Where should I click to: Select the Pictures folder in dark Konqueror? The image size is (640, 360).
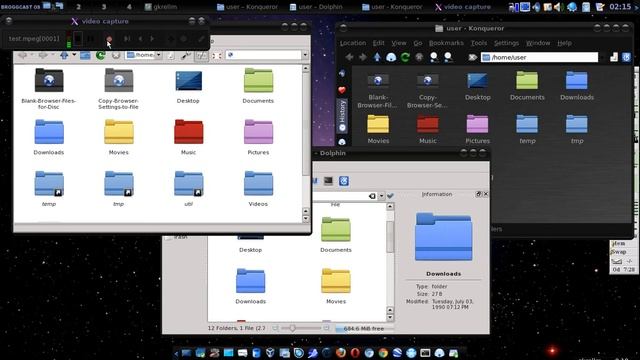[x=477, y=129]
